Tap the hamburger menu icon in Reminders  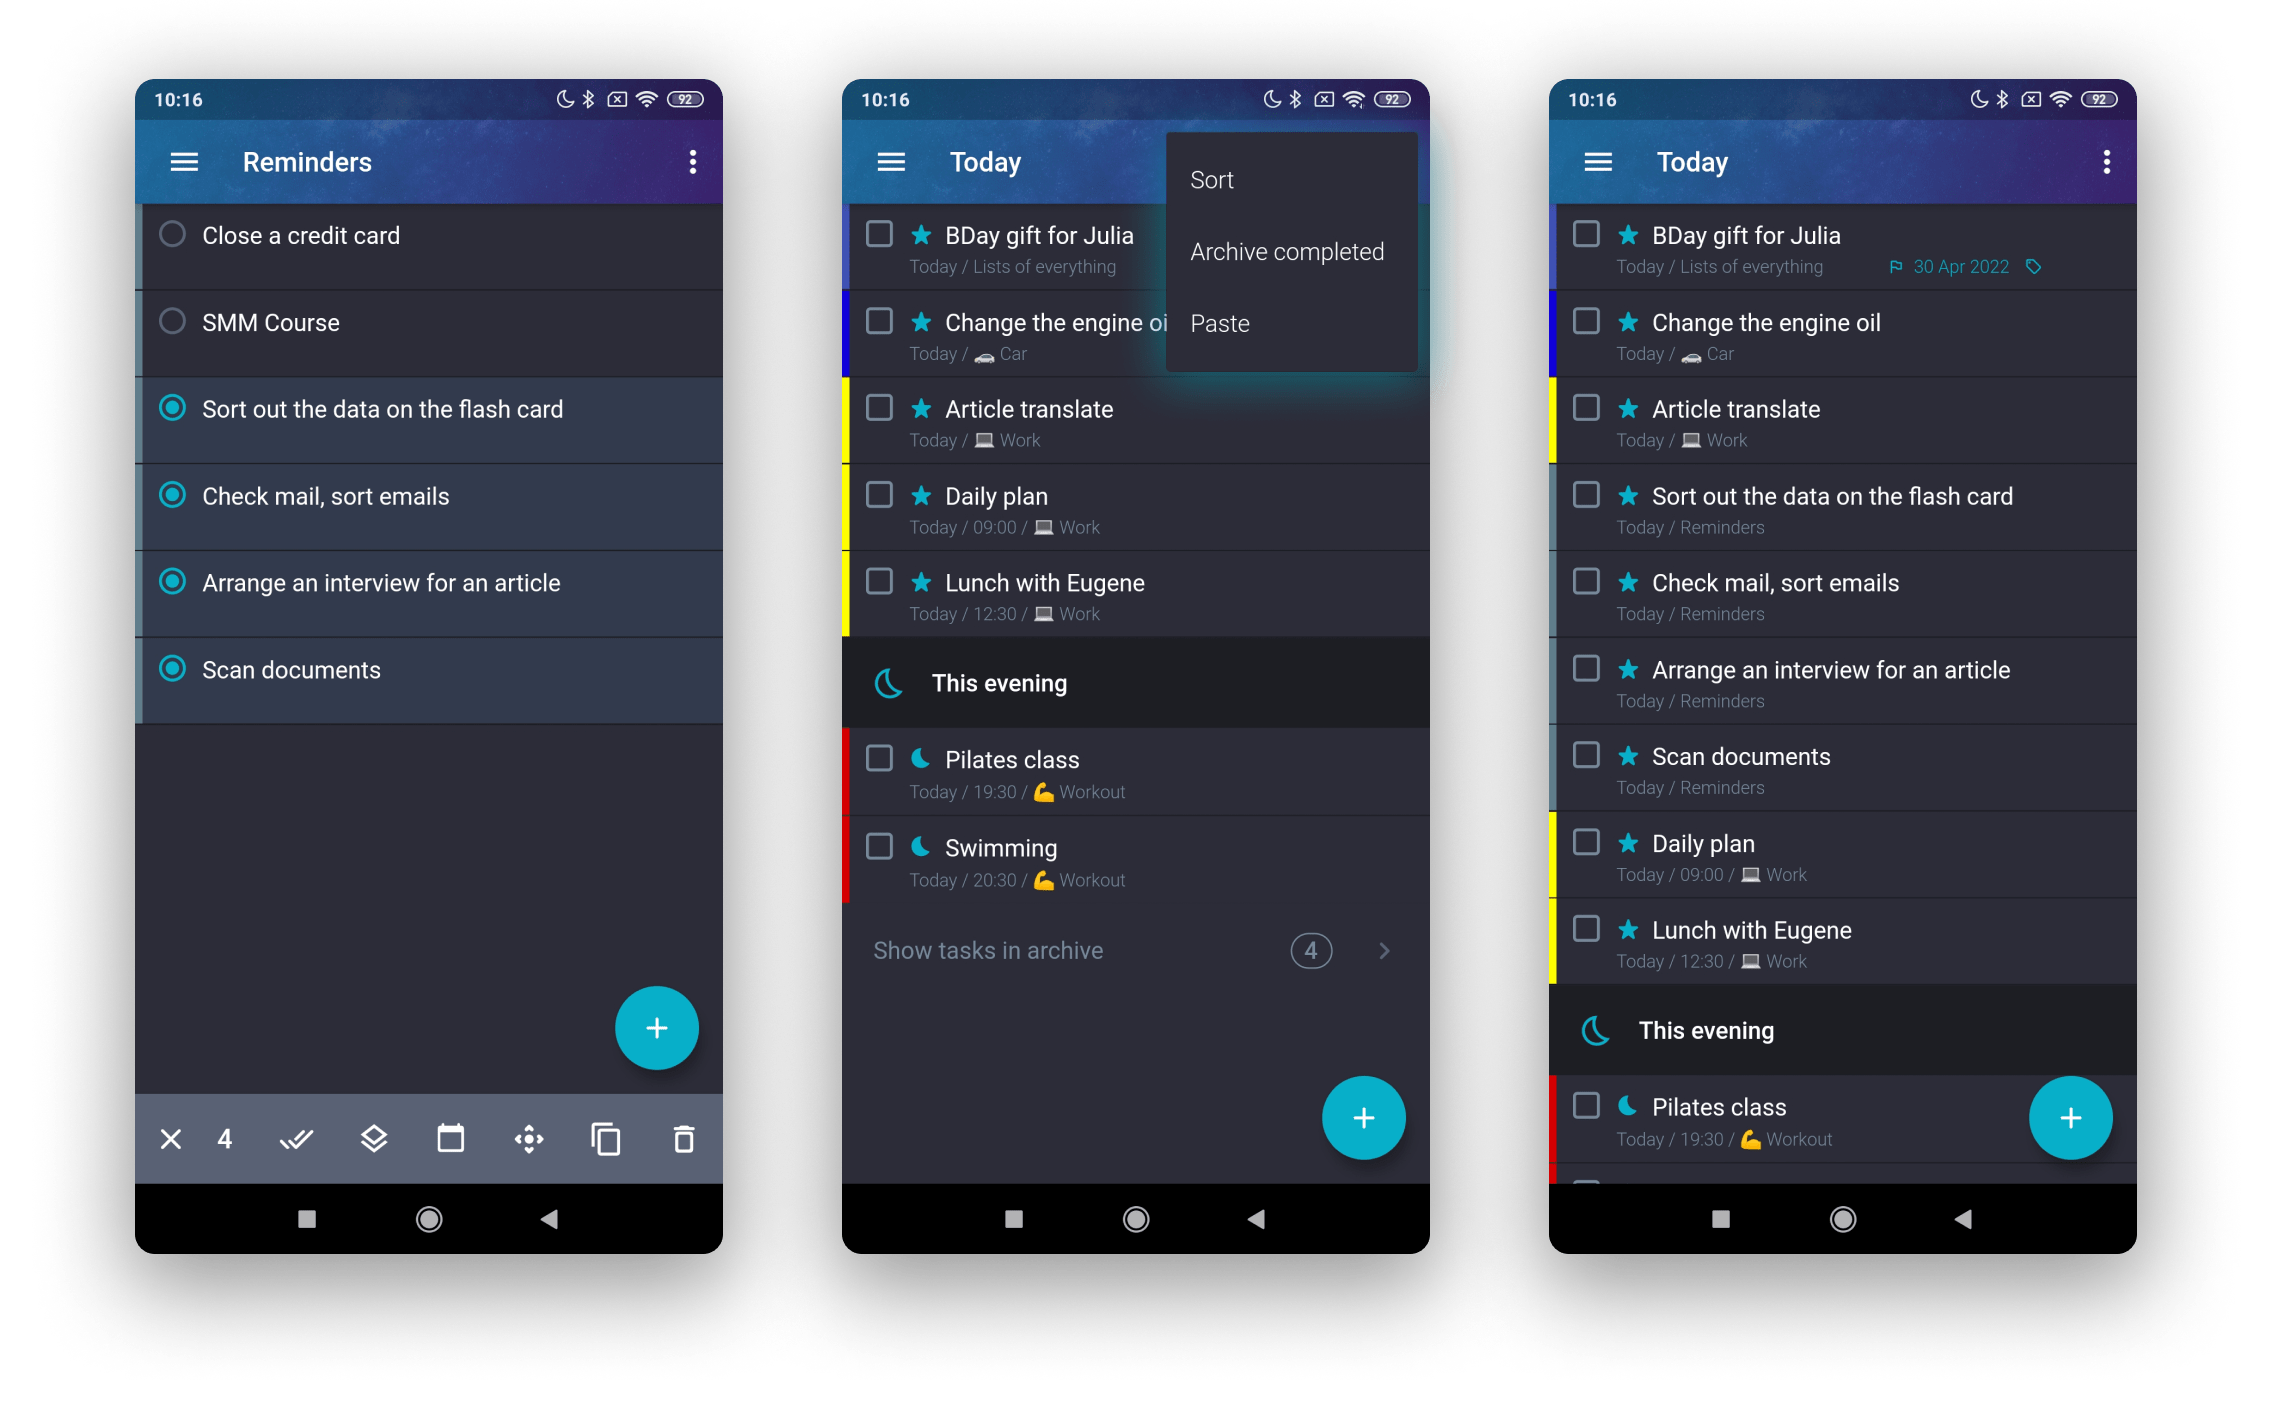click(185, 162)
